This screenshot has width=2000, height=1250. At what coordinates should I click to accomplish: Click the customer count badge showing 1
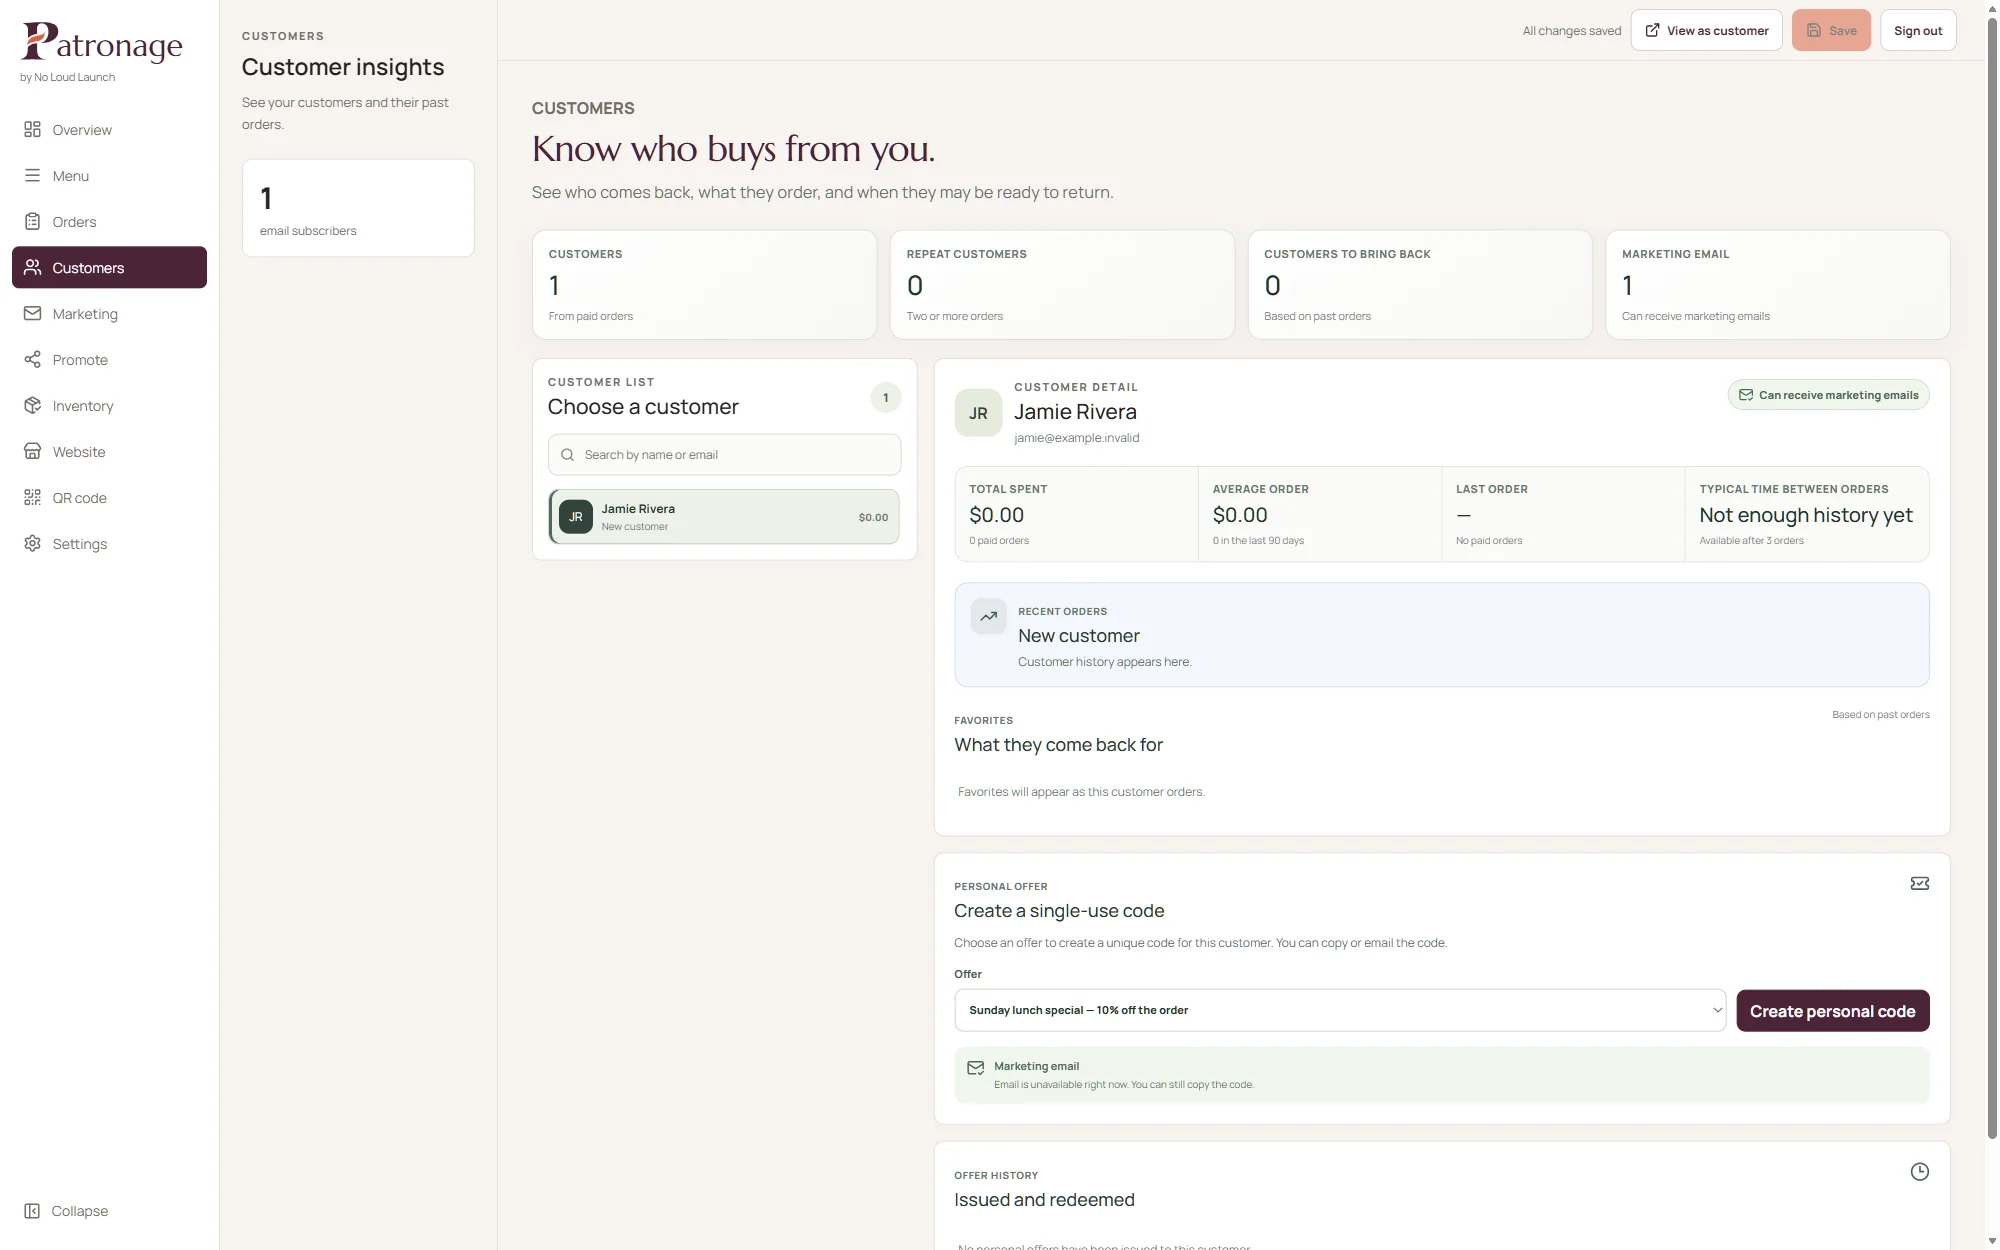pos(885,398)
